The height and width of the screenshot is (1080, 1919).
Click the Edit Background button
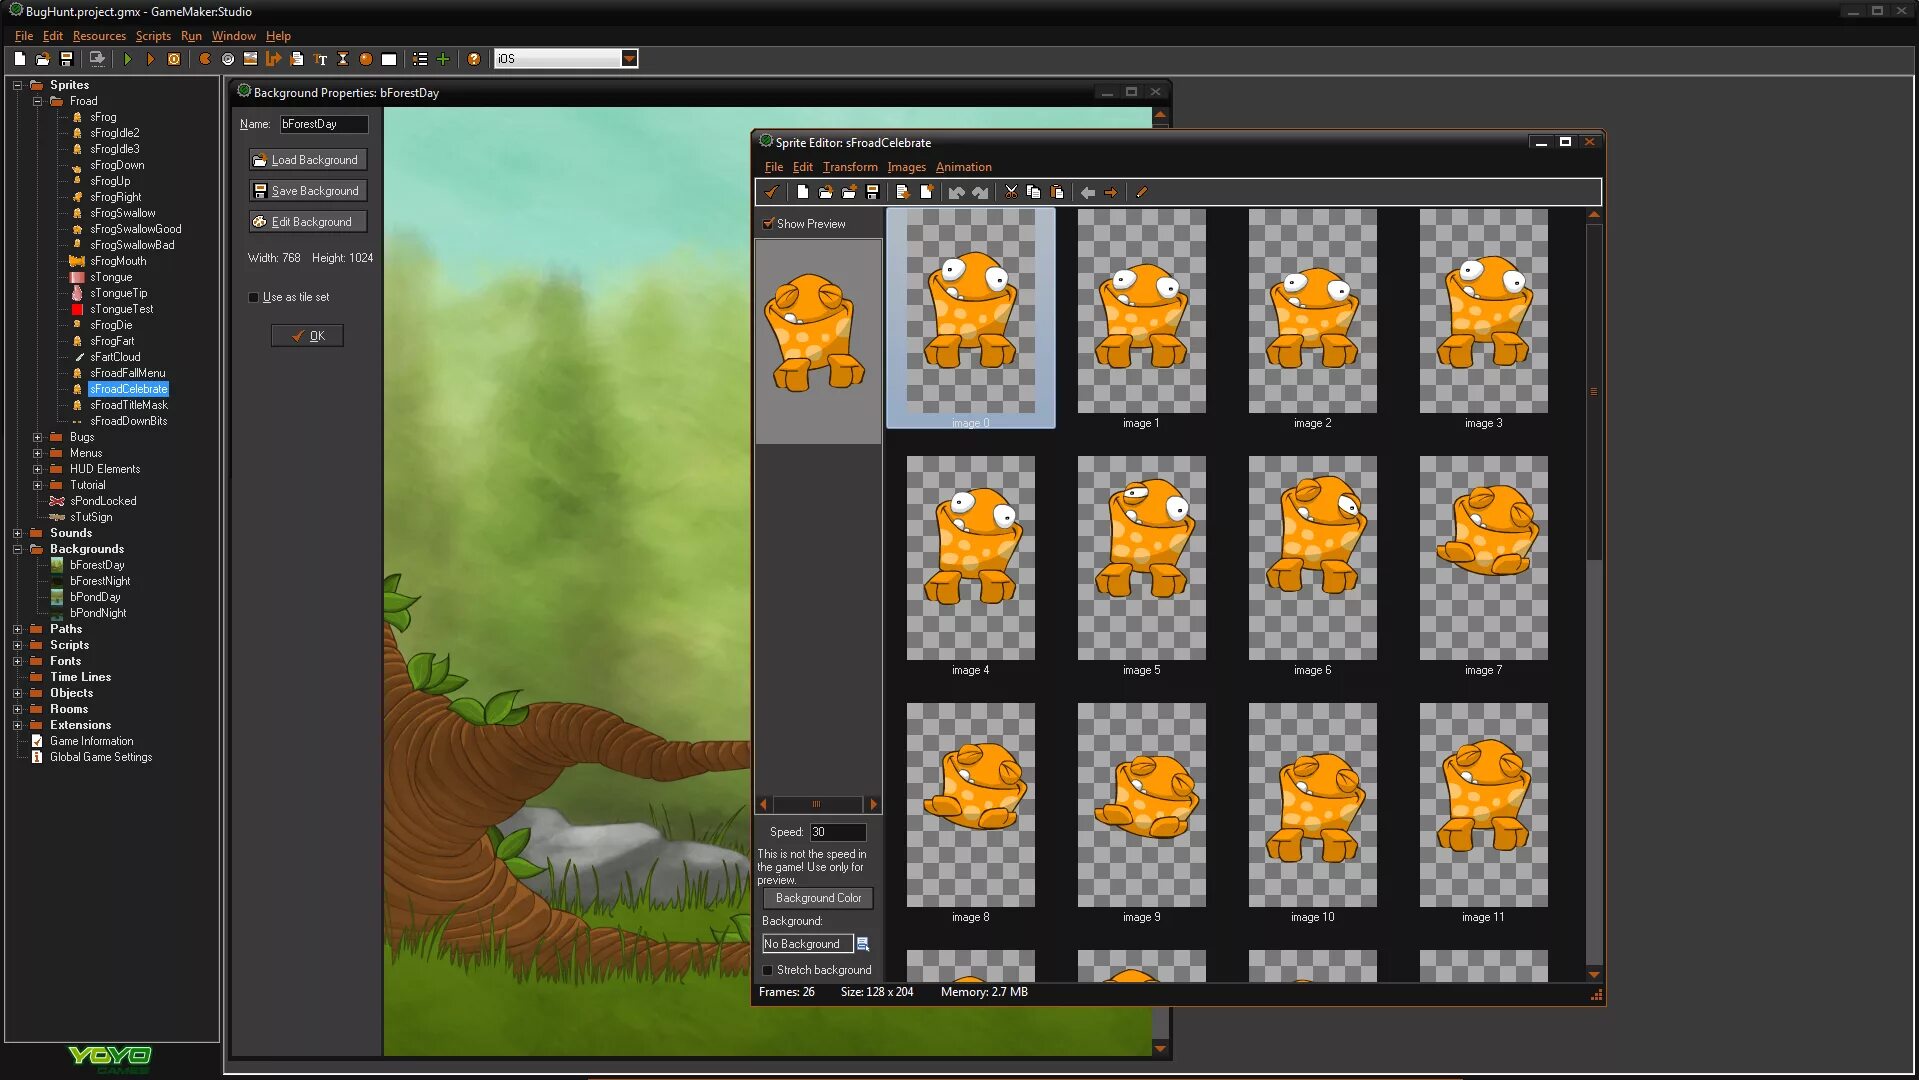(x=308, y=222)
